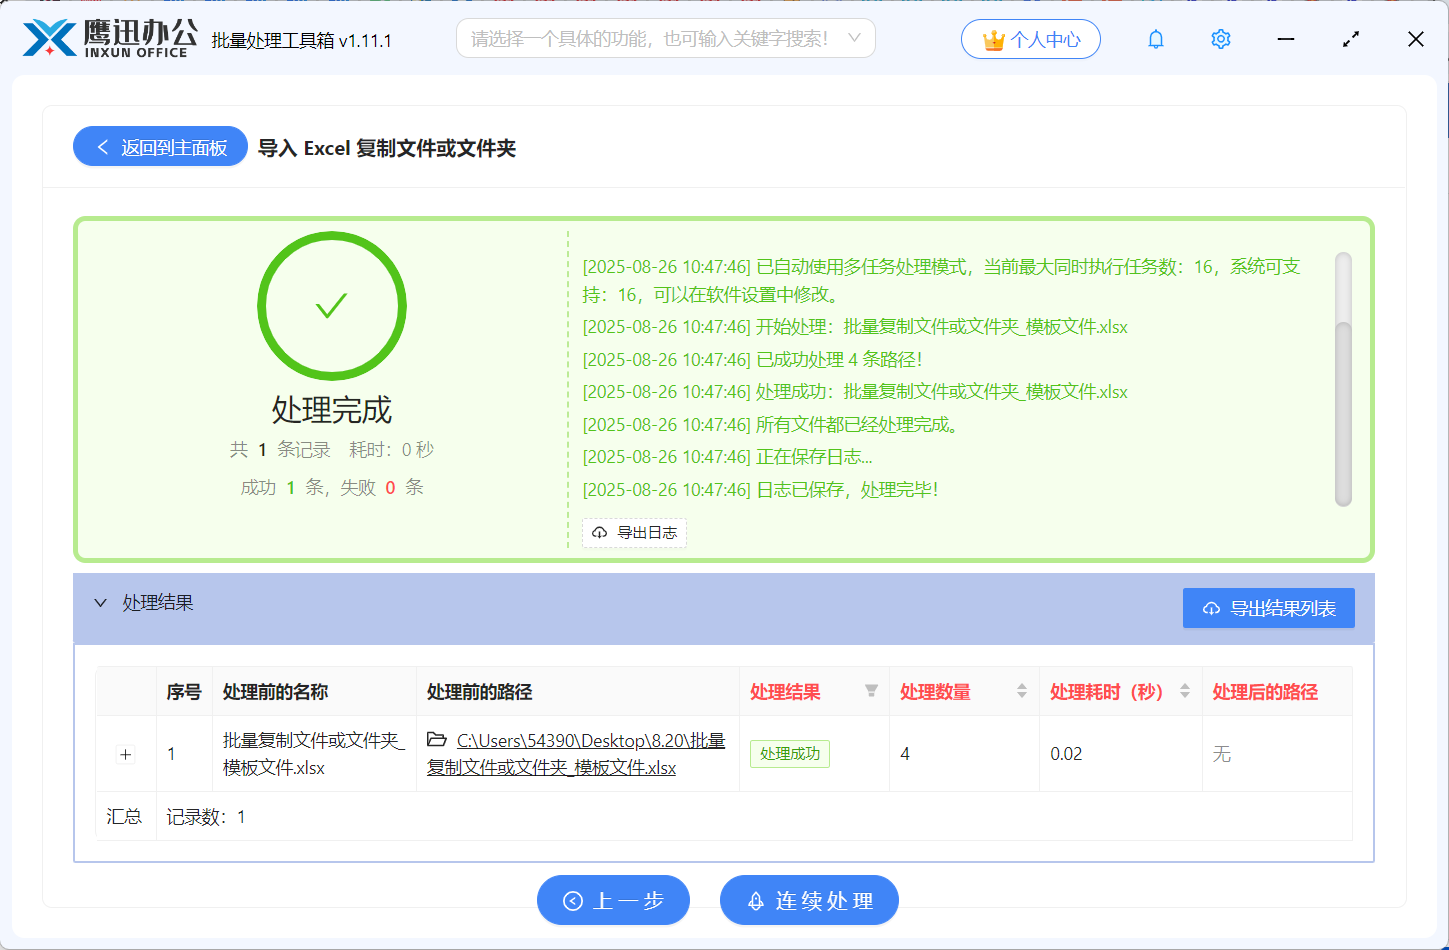The width and height of the screenshot is (1449, 950).
Task: Click log line 已成功处理 4 条路径！
Action: (x=752, y=359)
